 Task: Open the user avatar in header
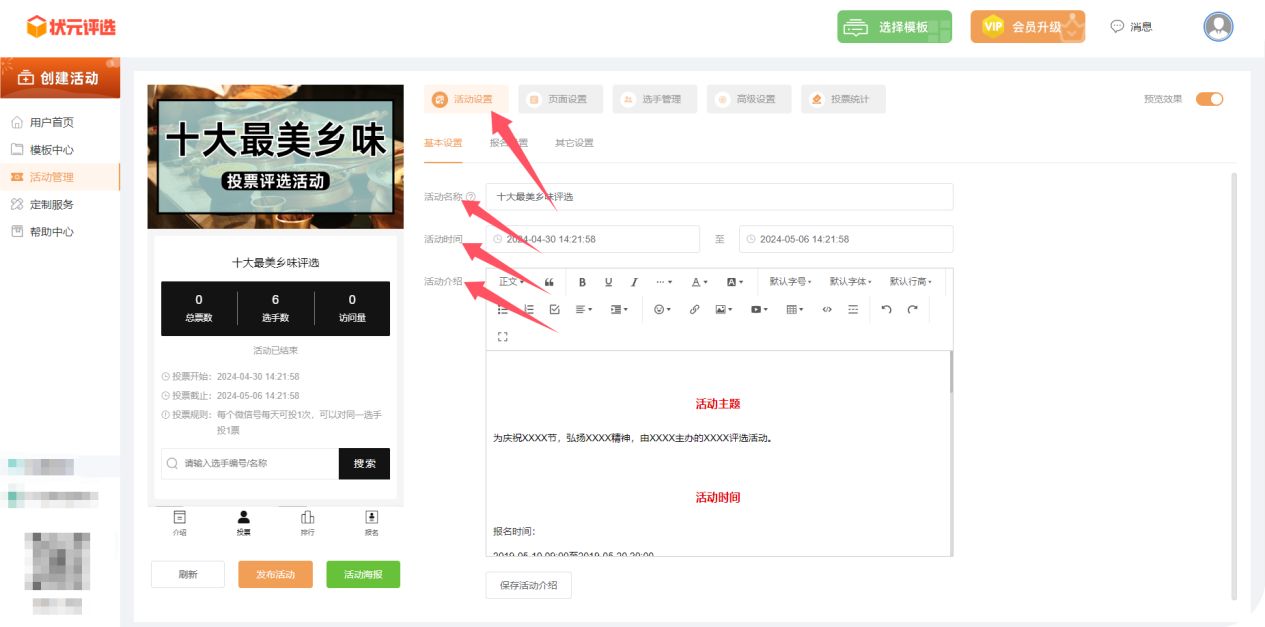(1218, 27)
